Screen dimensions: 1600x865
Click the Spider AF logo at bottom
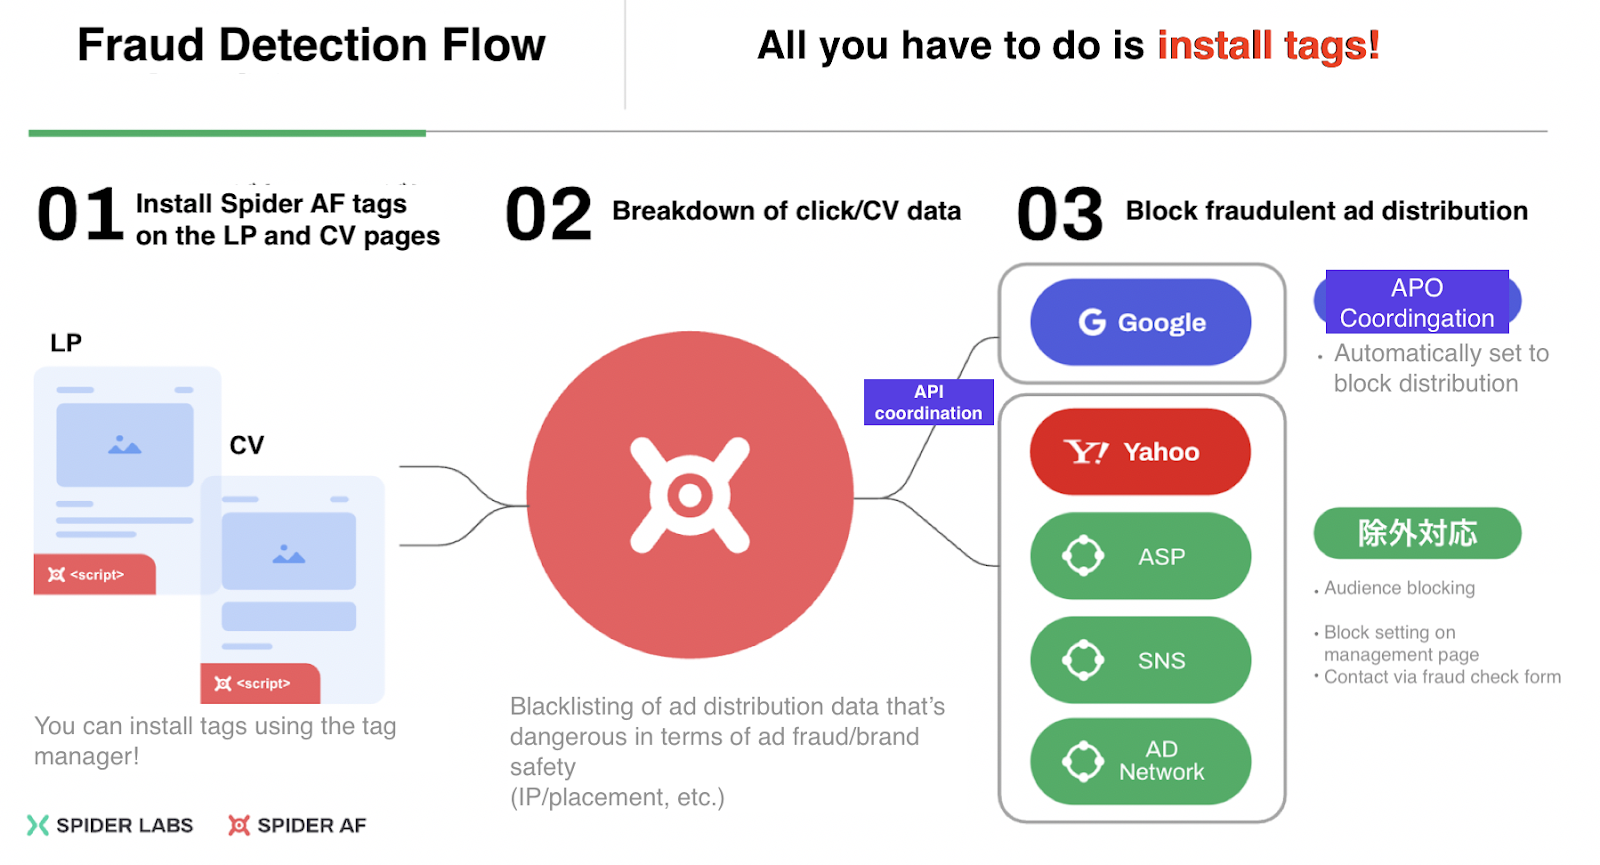(297, 825)
